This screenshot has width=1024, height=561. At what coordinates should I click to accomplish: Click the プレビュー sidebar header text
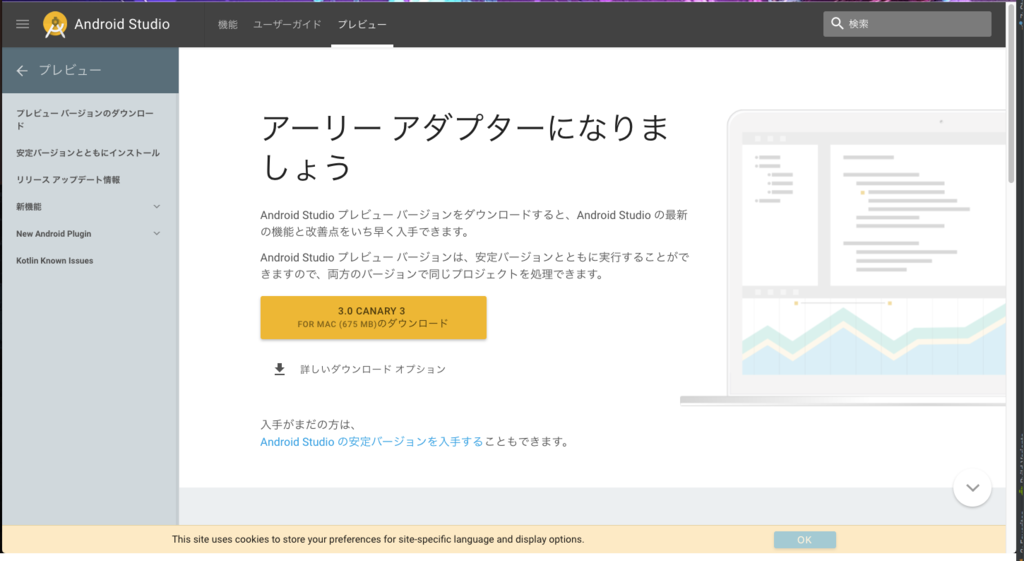(x=70, y=71)
